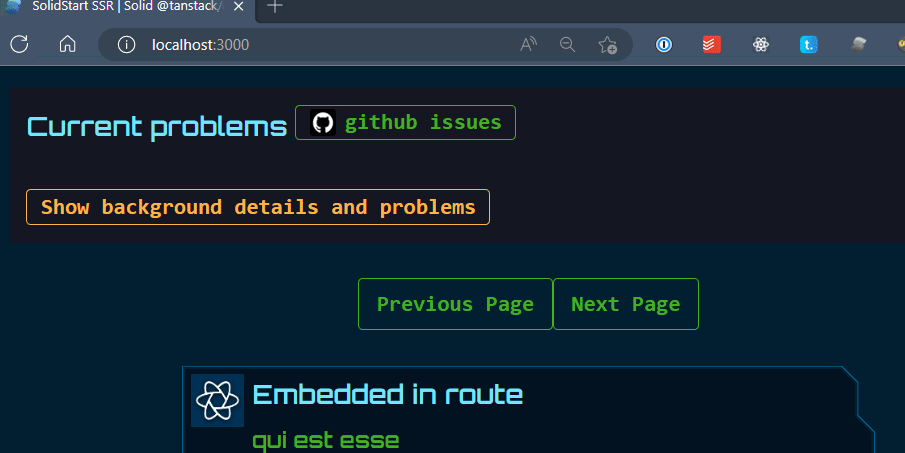Click the zoom out magnifier icon
This screenshot has width=905, height=453.
point(567,44)
